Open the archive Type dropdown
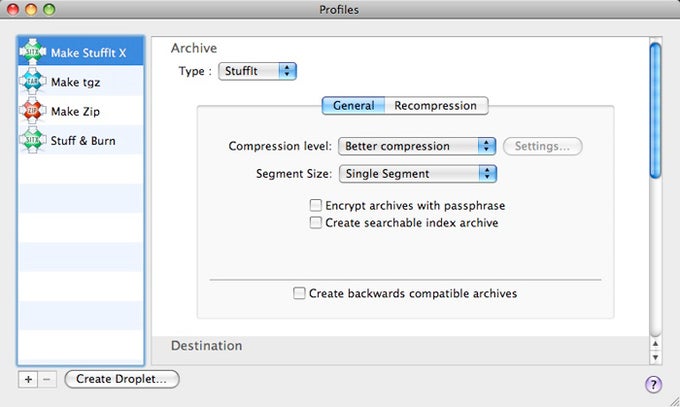The width and height of the screenshot is (680, 407). click(x=257, y=71)
